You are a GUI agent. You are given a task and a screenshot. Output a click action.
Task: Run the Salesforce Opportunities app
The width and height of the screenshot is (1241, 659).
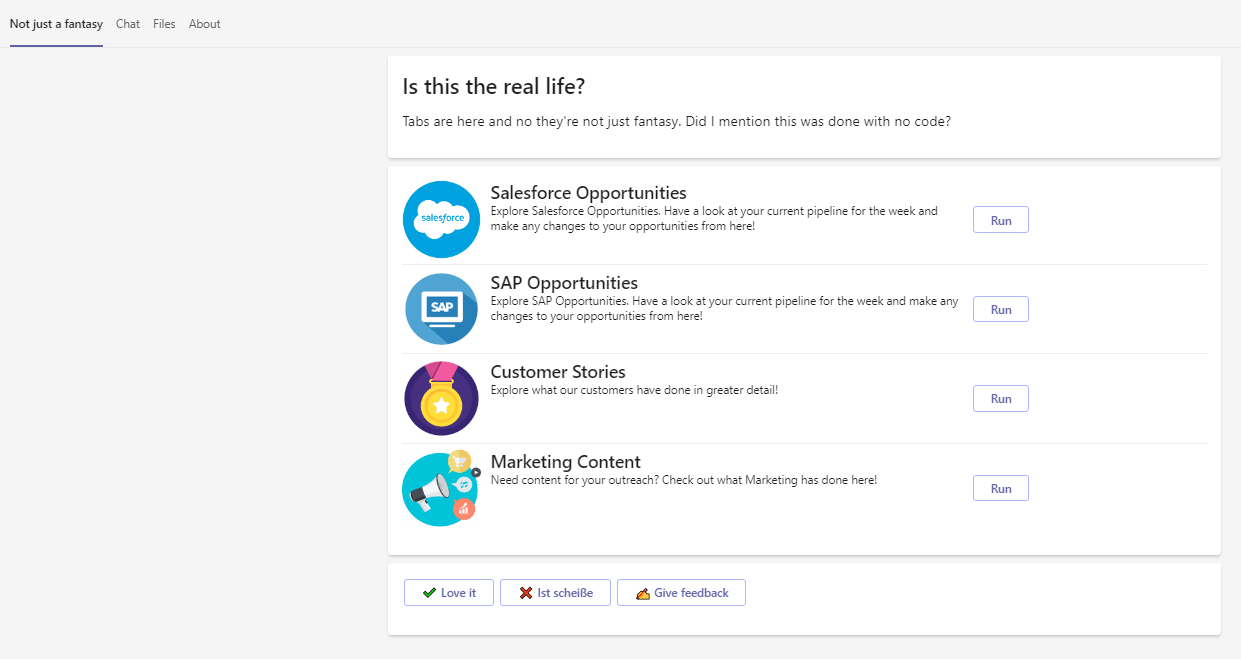pos(1000,220)
